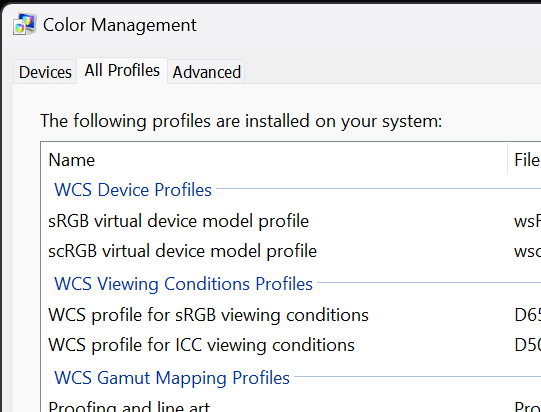The image size is (541, 412).
Task: Collapse the WCS Device Profiles group
Action: coord(133,190)
